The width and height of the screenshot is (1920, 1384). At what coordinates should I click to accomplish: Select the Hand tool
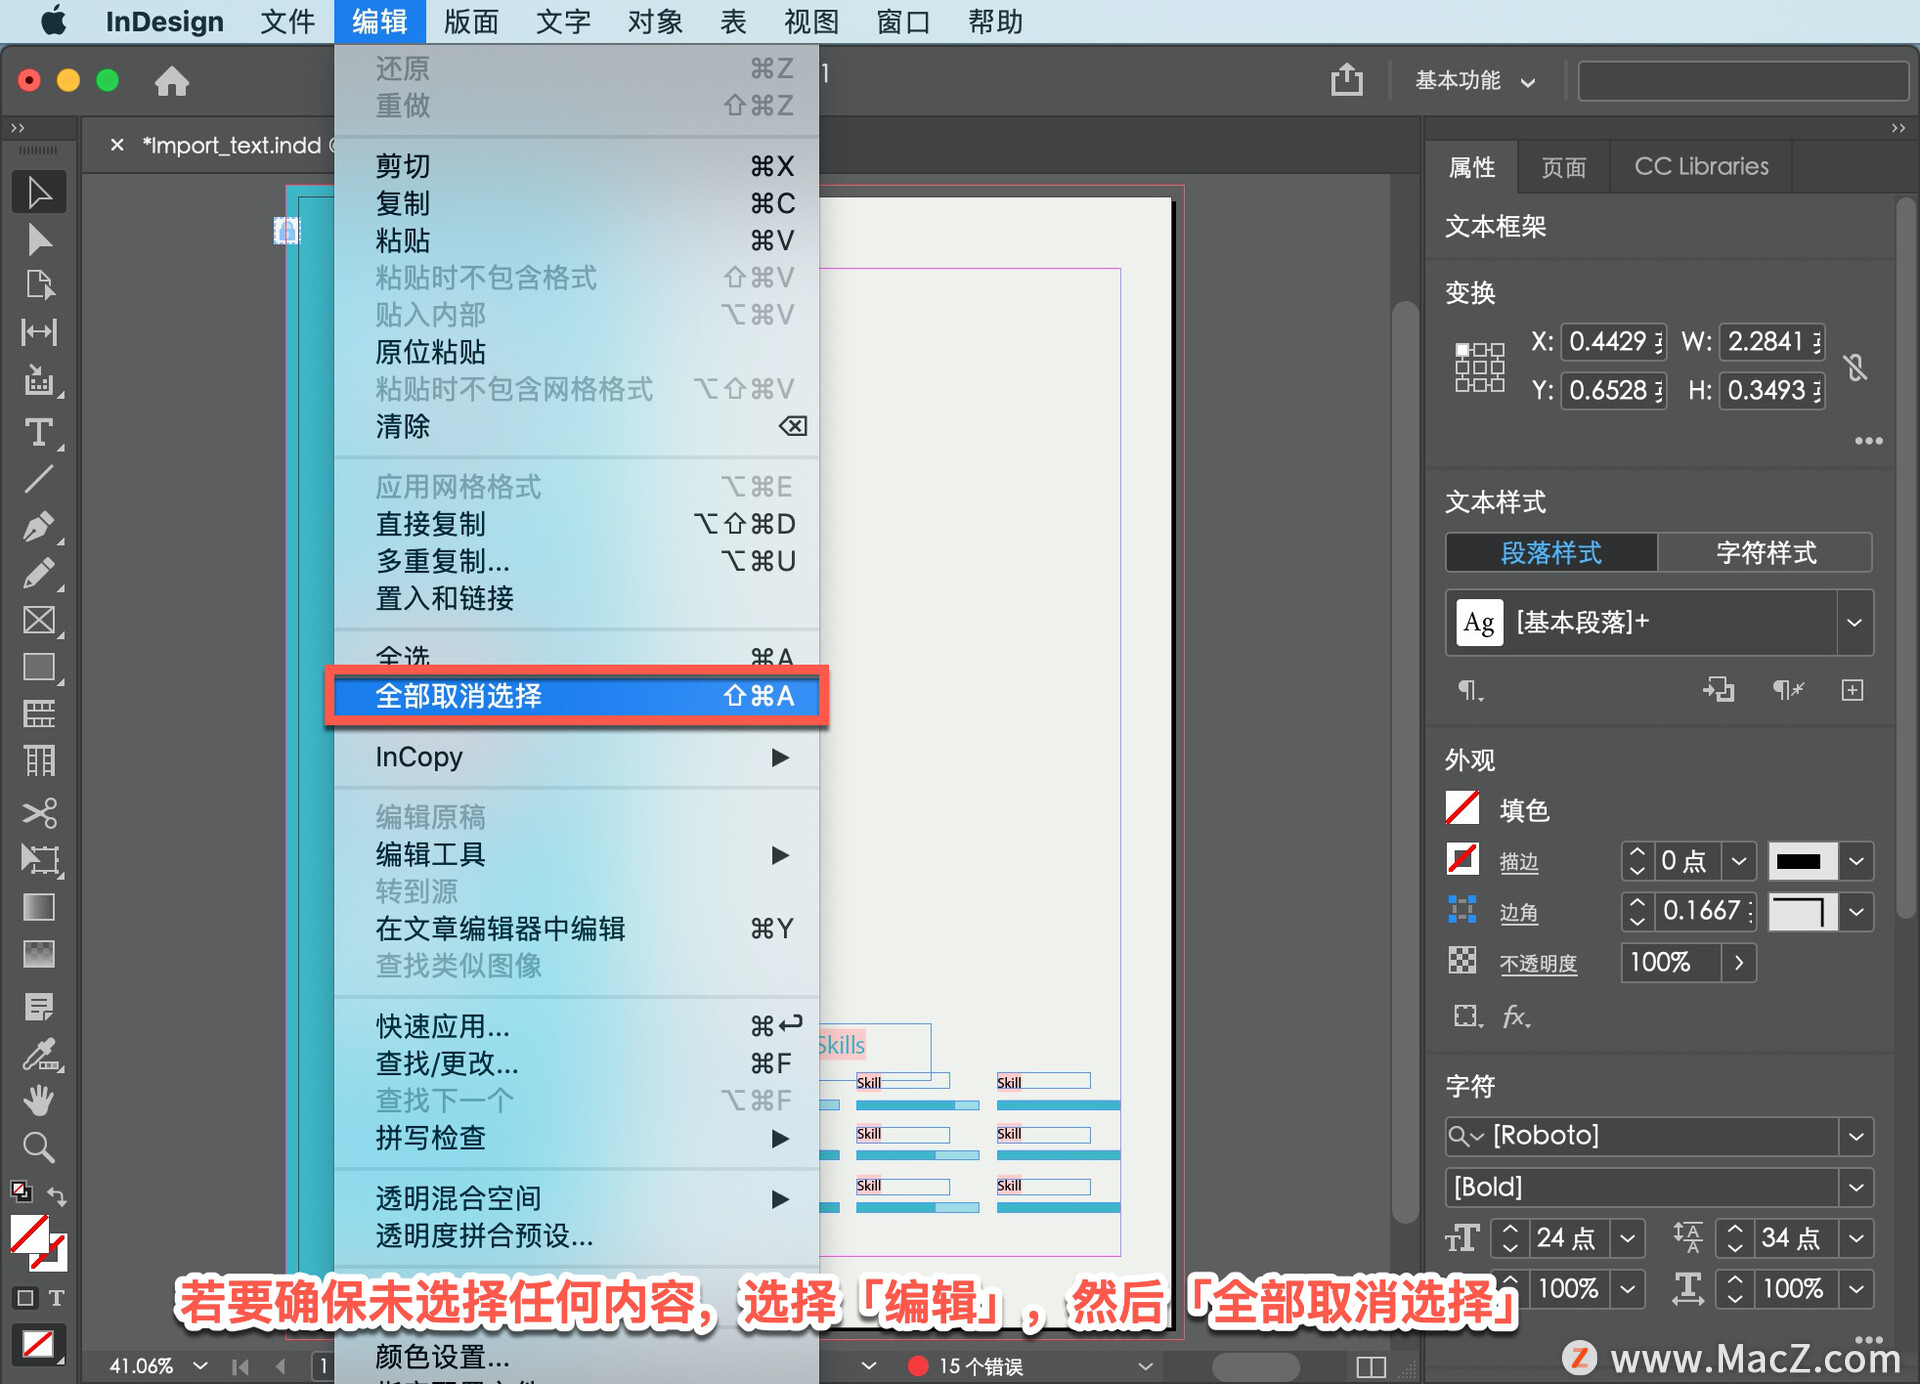[x=39, y=1100]
